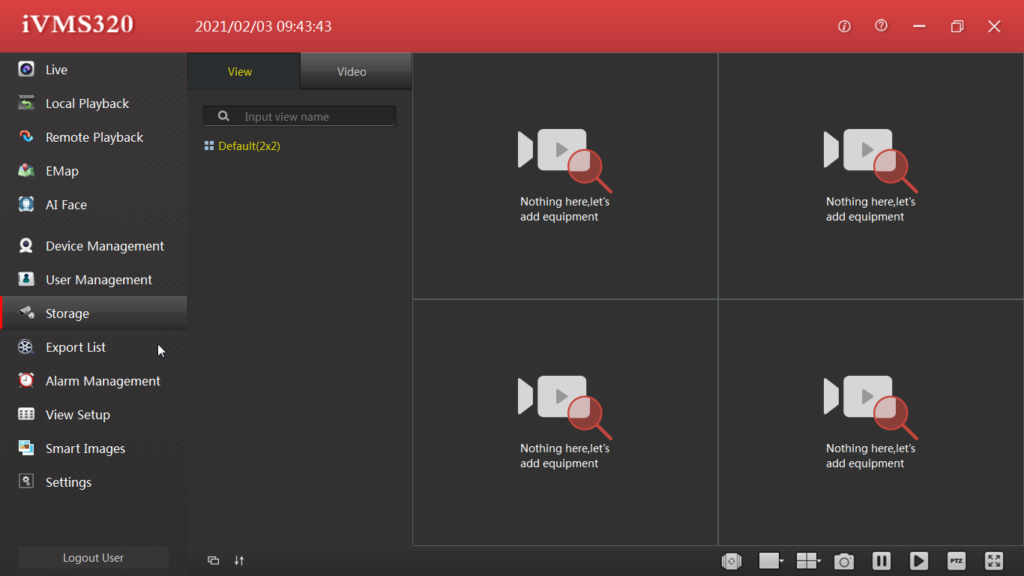Take a snapshot with the camera icon
Viewport: 1024px width, 576px height.
pos(845,561)
